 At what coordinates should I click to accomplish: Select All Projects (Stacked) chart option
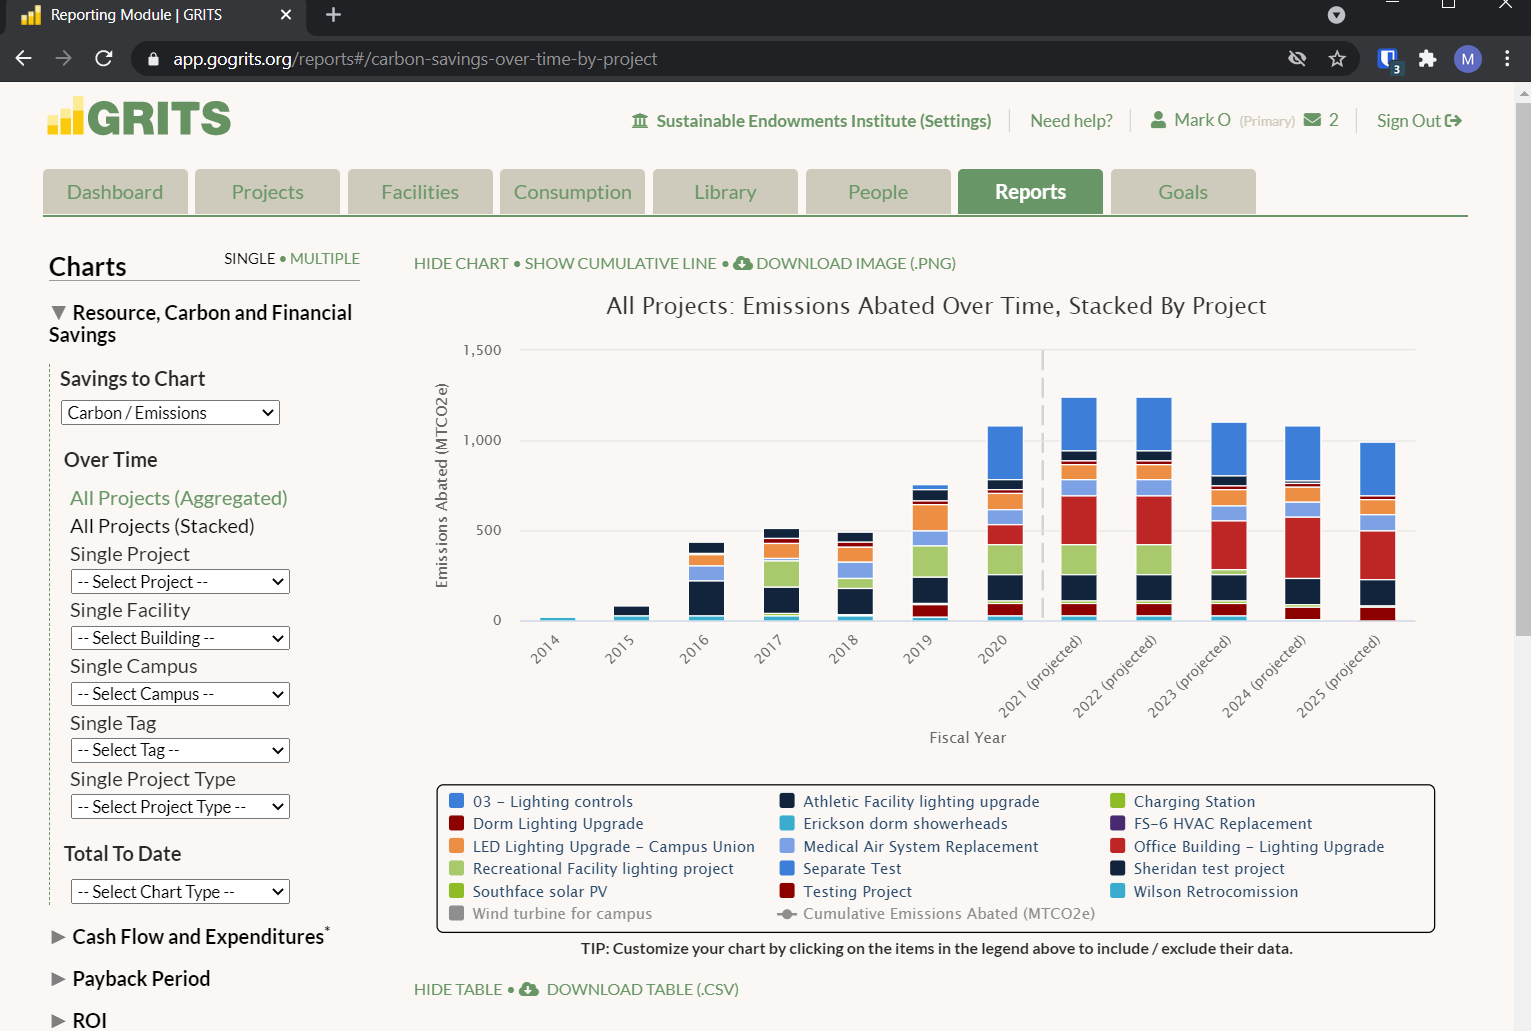pyautogui.click(x=162, y=526)
